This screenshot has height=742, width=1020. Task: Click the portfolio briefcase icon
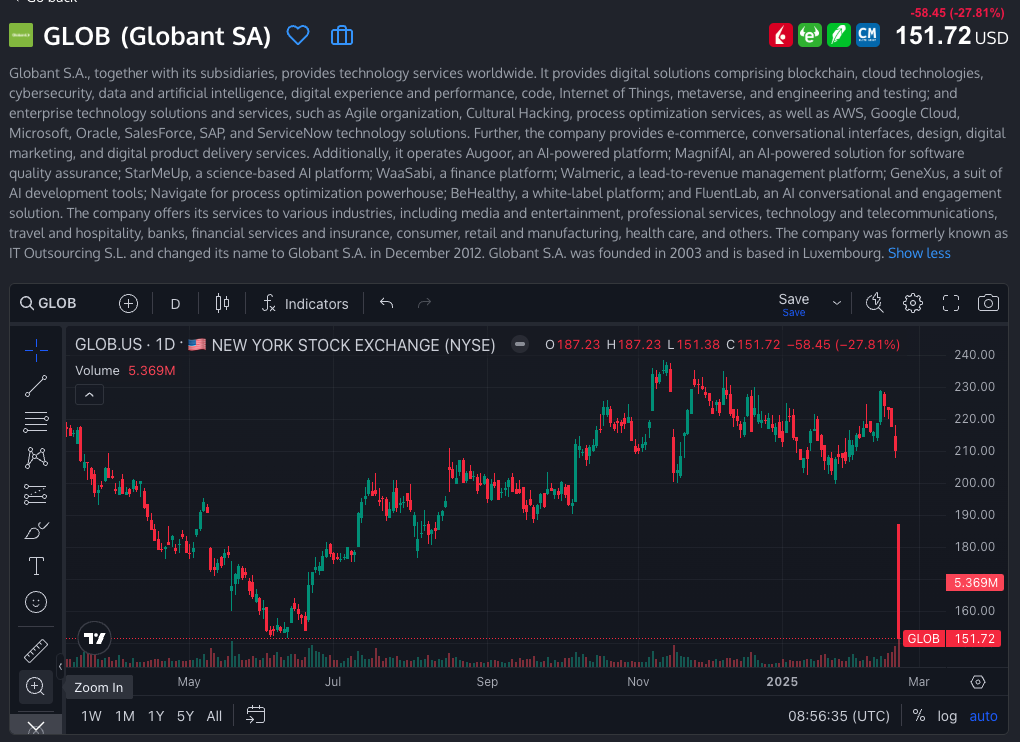342,35
